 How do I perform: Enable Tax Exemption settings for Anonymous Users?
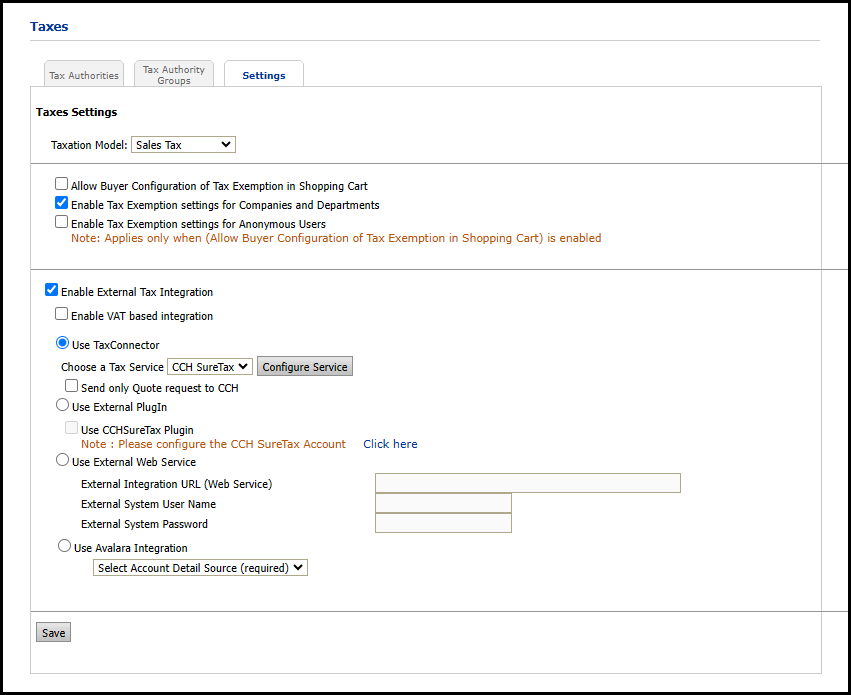click(62, 223)
